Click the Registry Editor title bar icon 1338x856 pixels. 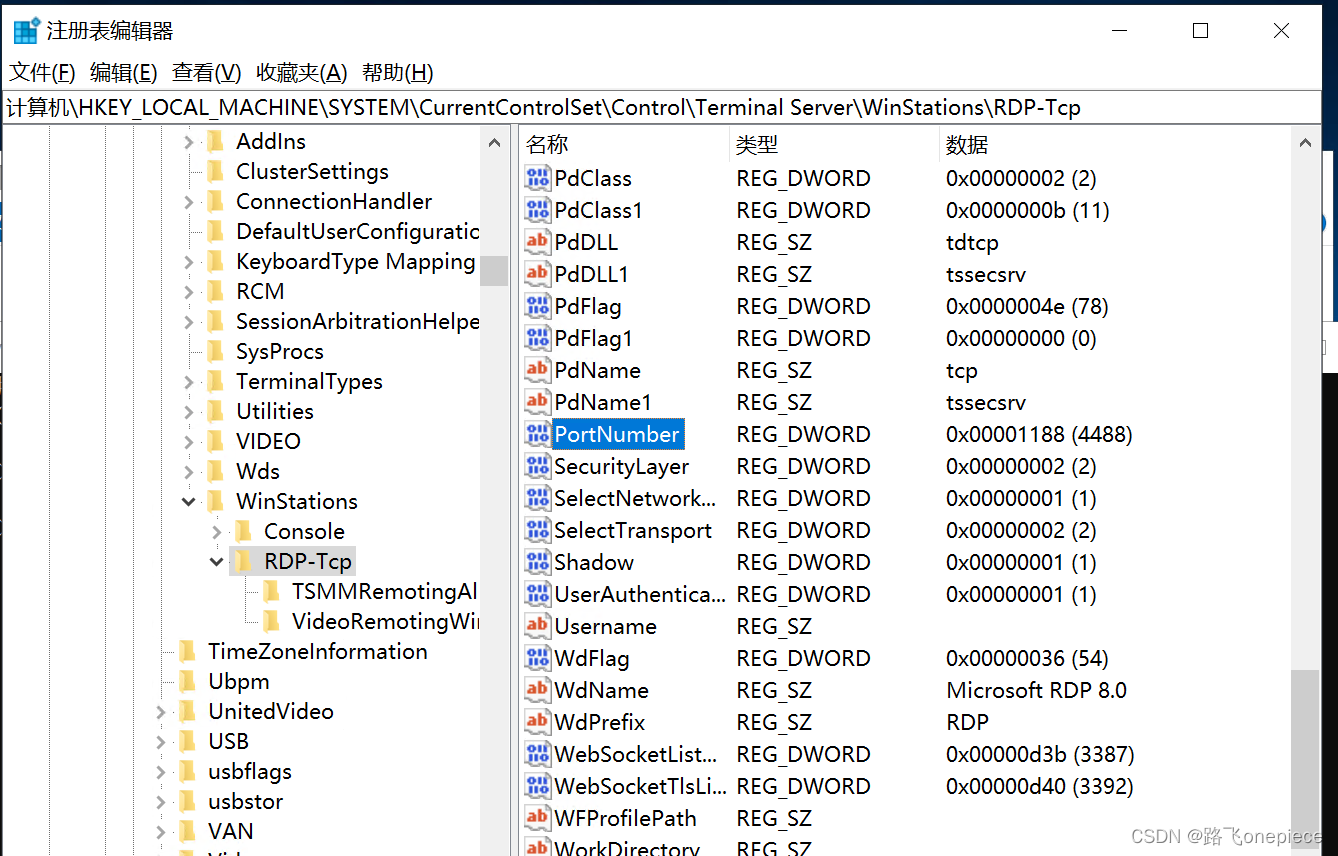pyautogui.click(x=26, y=30)
